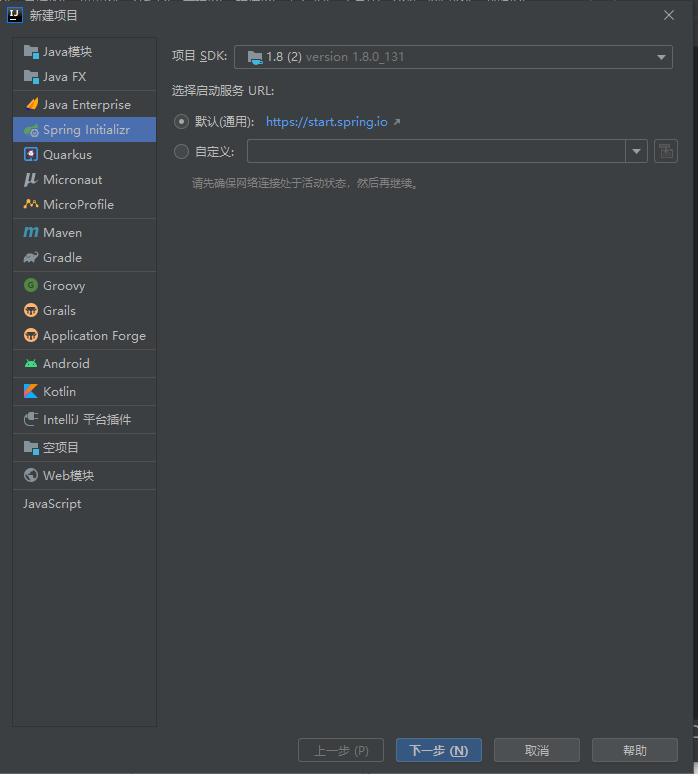
Task: Click the Gradle elephant icon
Action: [31, 258]
